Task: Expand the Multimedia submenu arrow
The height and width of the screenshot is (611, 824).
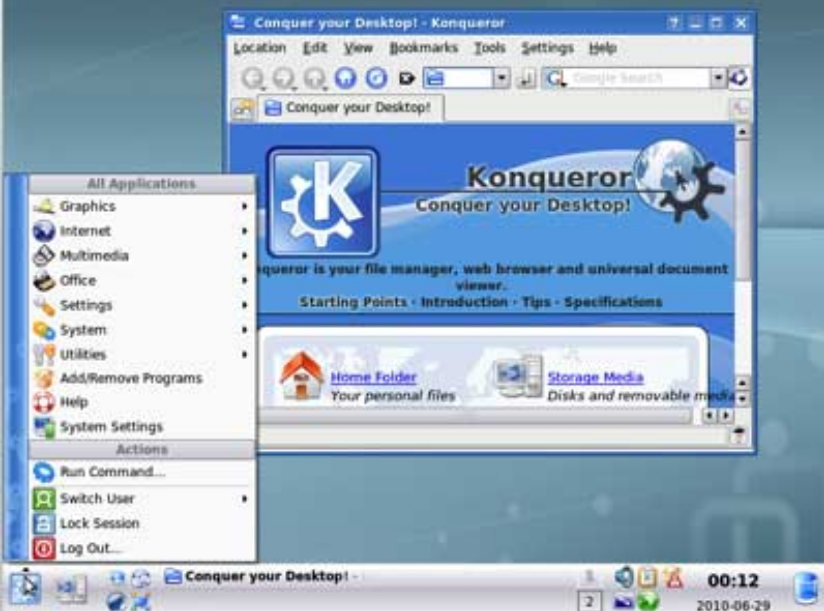Action: [x=244, y=256]
